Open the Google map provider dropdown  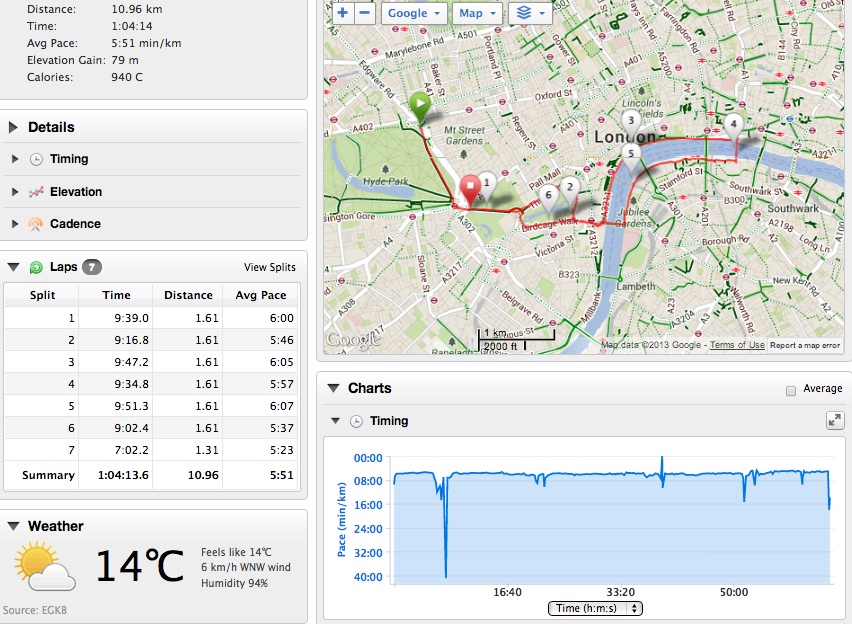pyautogui.click(x=414, y=13)
